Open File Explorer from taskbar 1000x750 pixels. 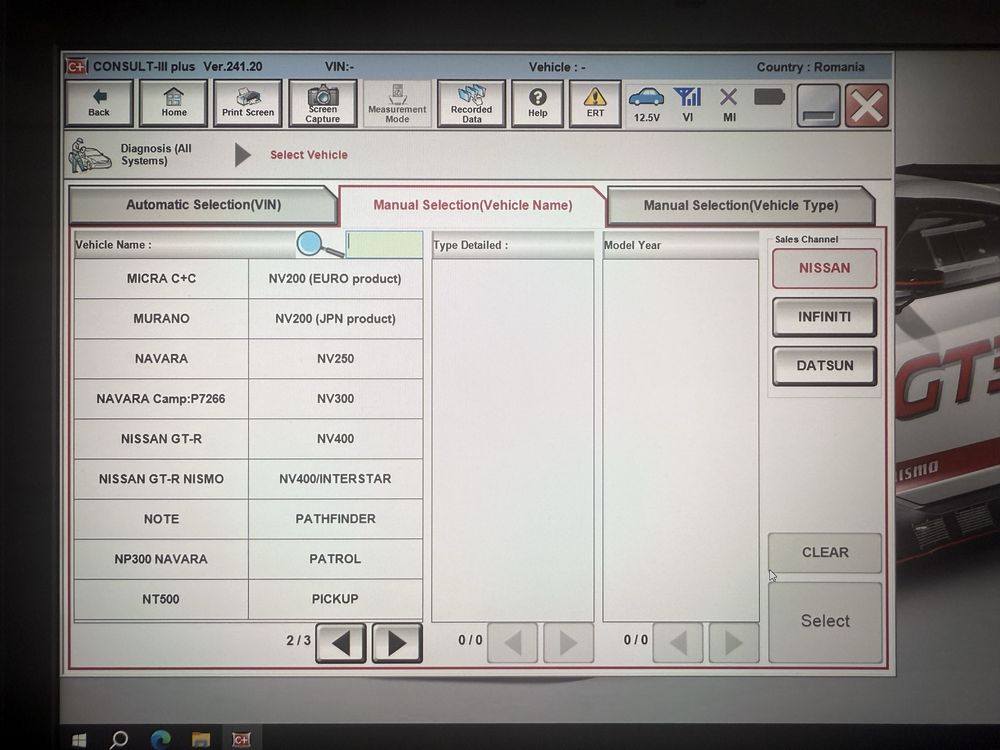[201, 740]
